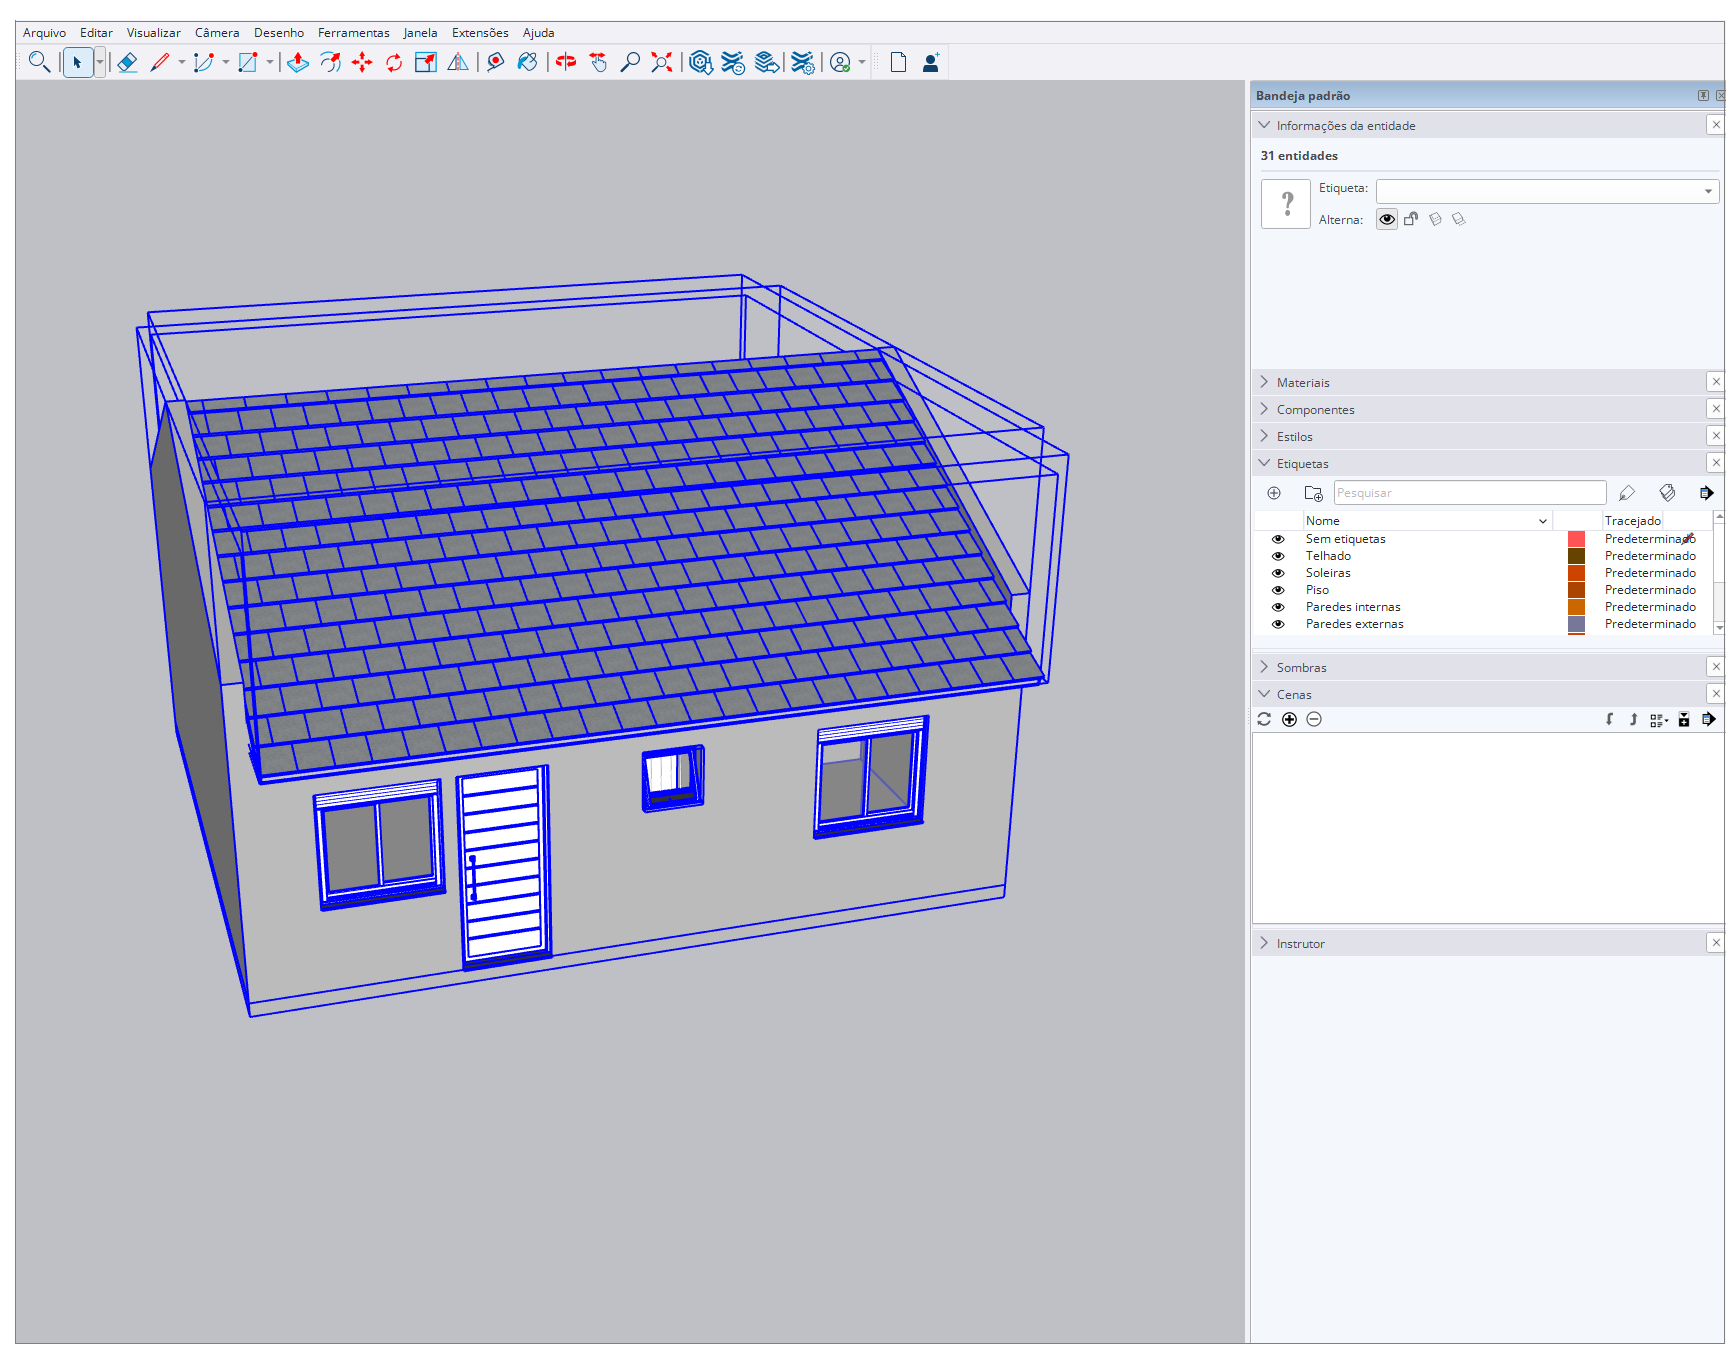1731x1352 pixels.
Task: Pick the Paint Bucket tool
Action: point(527,63)
